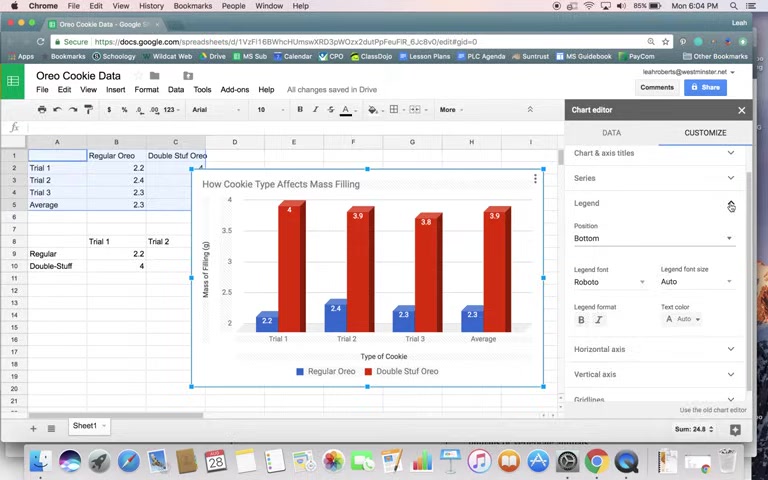Viewport: 768px width, 480px height.
Task: Open the Sum: 24.8 dropdown
Action: pyautogui.click(x=694, y=429)
